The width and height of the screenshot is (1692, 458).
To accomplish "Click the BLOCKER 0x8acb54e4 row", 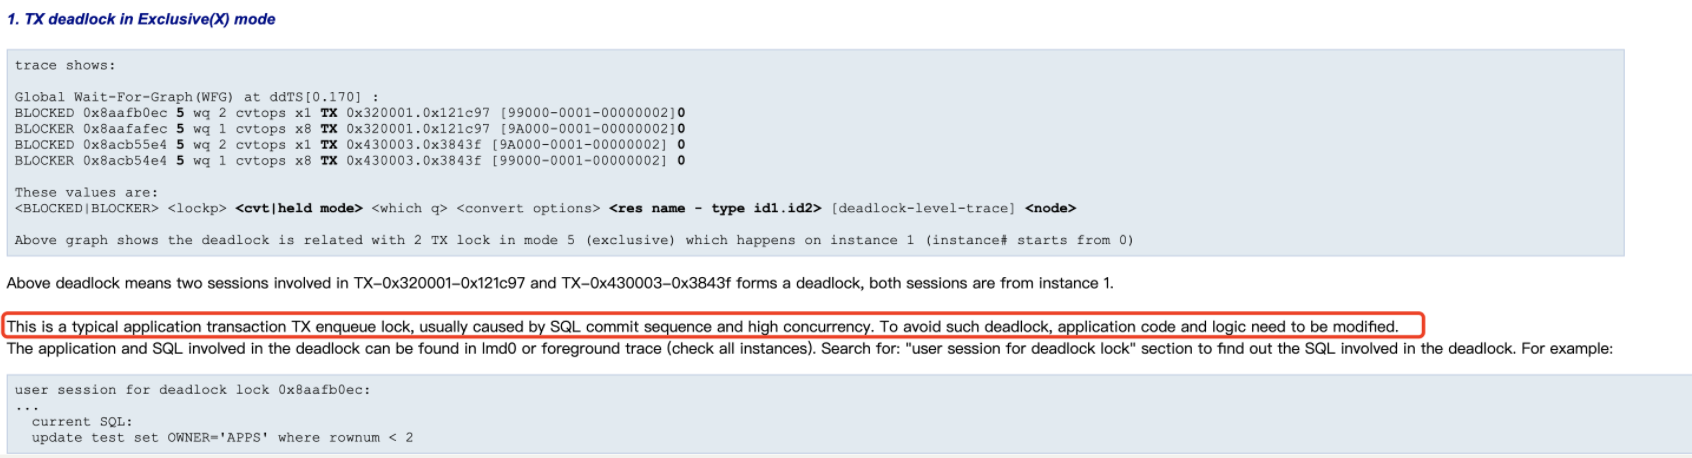I will 350,161.
